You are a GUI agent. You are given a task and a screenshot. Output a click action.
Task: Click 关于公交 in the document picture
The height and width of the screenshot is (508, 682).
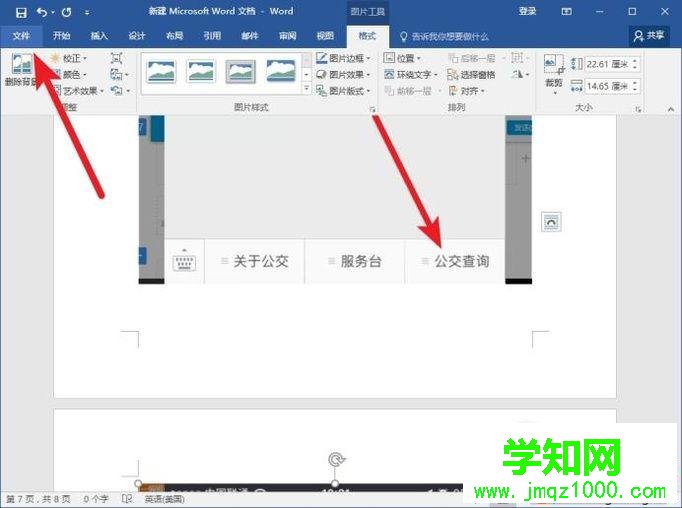[x=261, y=261]
